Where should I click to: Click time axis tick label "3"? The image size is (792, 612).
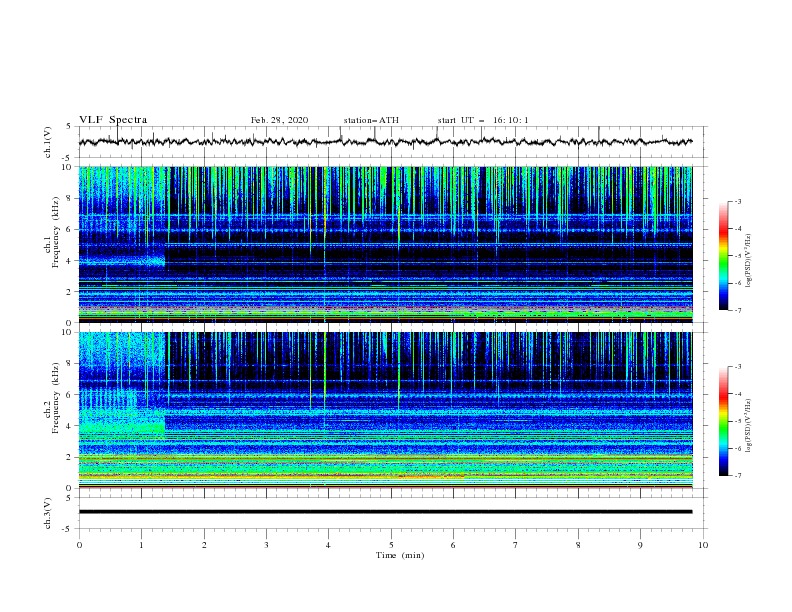point(266,545)
